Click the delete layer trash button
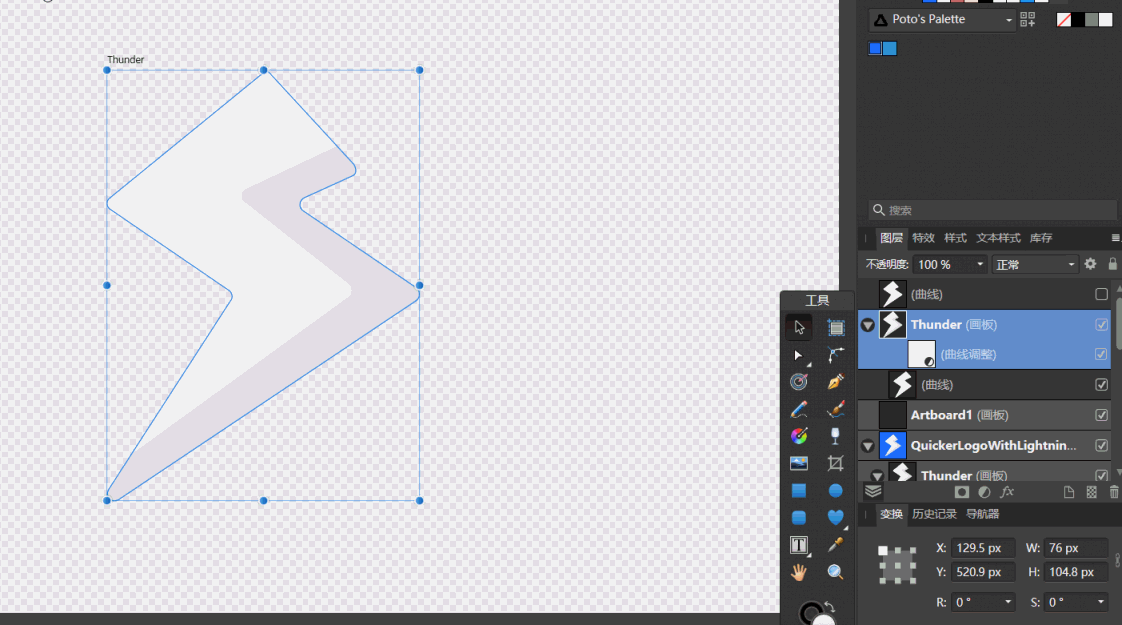 pyautogui.click(x=1113, y=491)
